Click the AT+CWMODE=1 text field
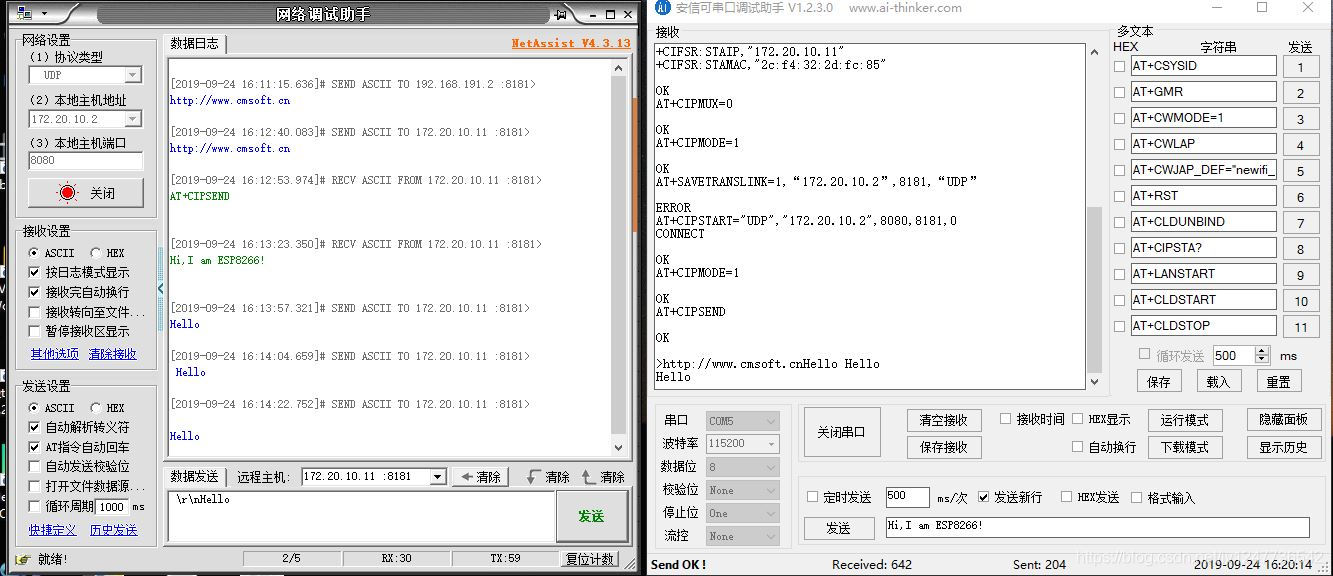Viewport: 1333px width, 576px height. pyautogui.click(x=1203, y=118)
